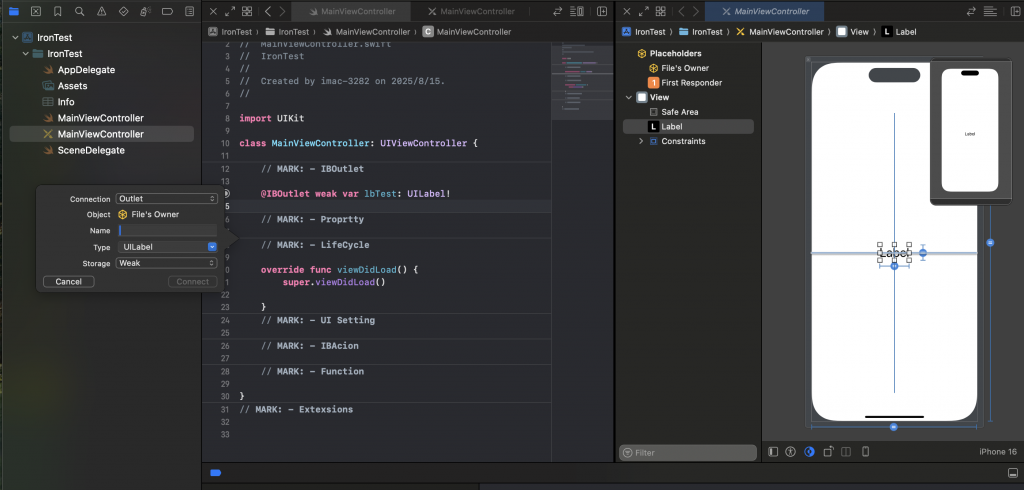Image resolution: width=1024 pixels, height=490 pixels.
Task: Collapse the View item in outline
Action: [x=629, y=97]
